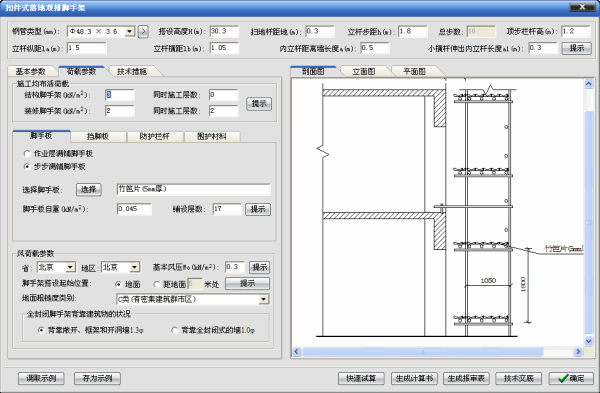This screenshot has height=393, width=600.
Task: Click the 选择 button for scaffold board
Action: point(89,189)
